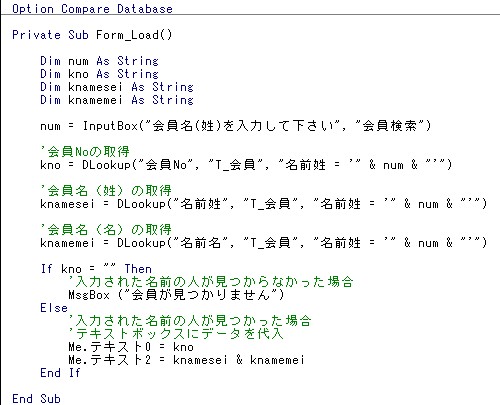Click the "End Sub" line
The image size is (500, 405).
click(x=36, y=399)
